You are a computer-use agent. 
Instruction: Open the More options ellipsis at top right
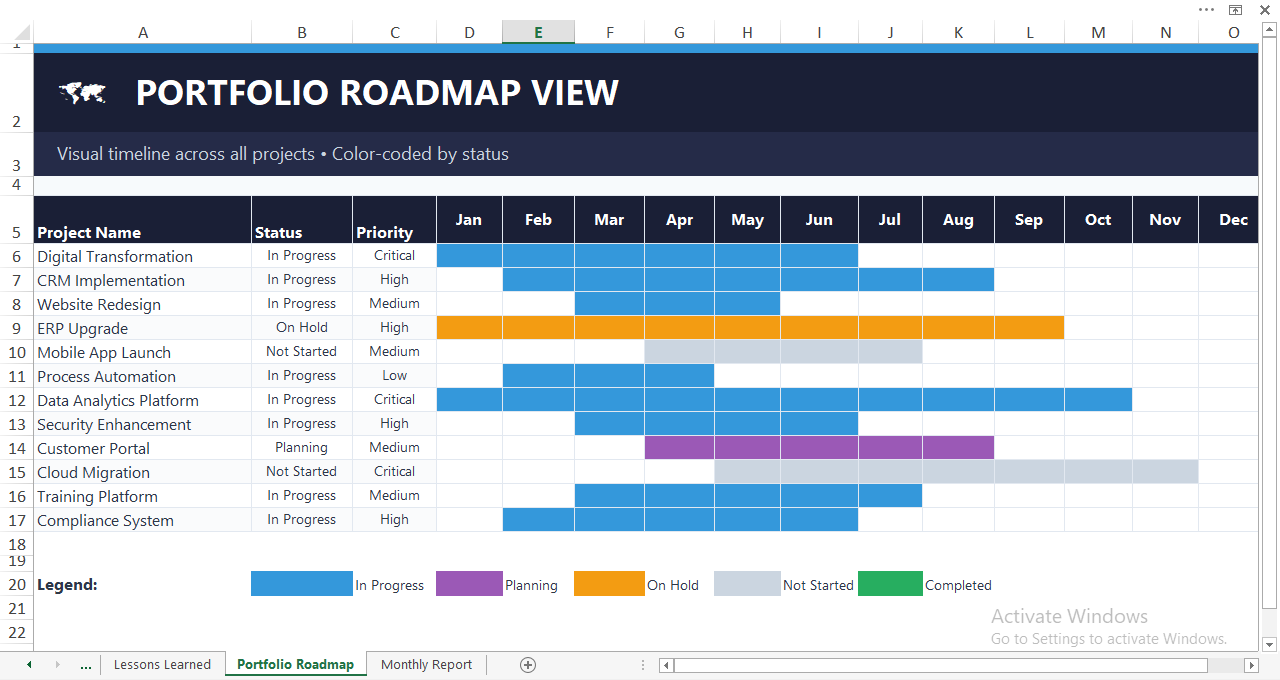pyautogui.click(x=1206, y=9)
